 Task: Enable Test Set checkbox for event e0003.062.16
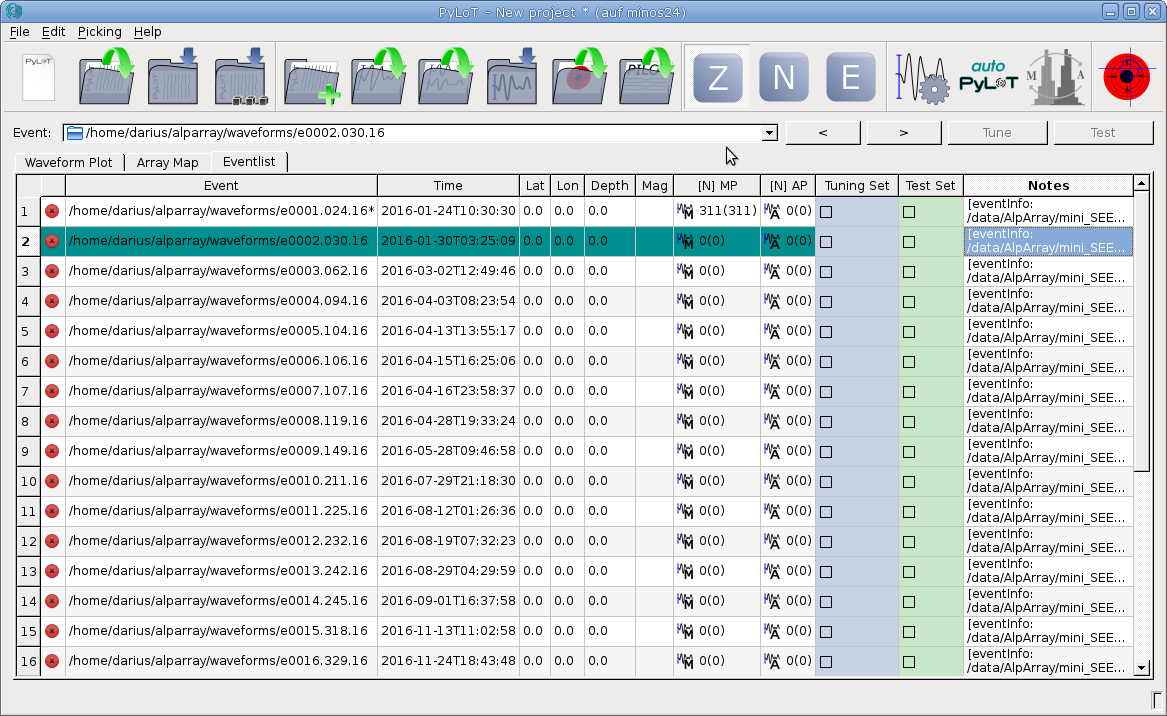pos(909,271)
